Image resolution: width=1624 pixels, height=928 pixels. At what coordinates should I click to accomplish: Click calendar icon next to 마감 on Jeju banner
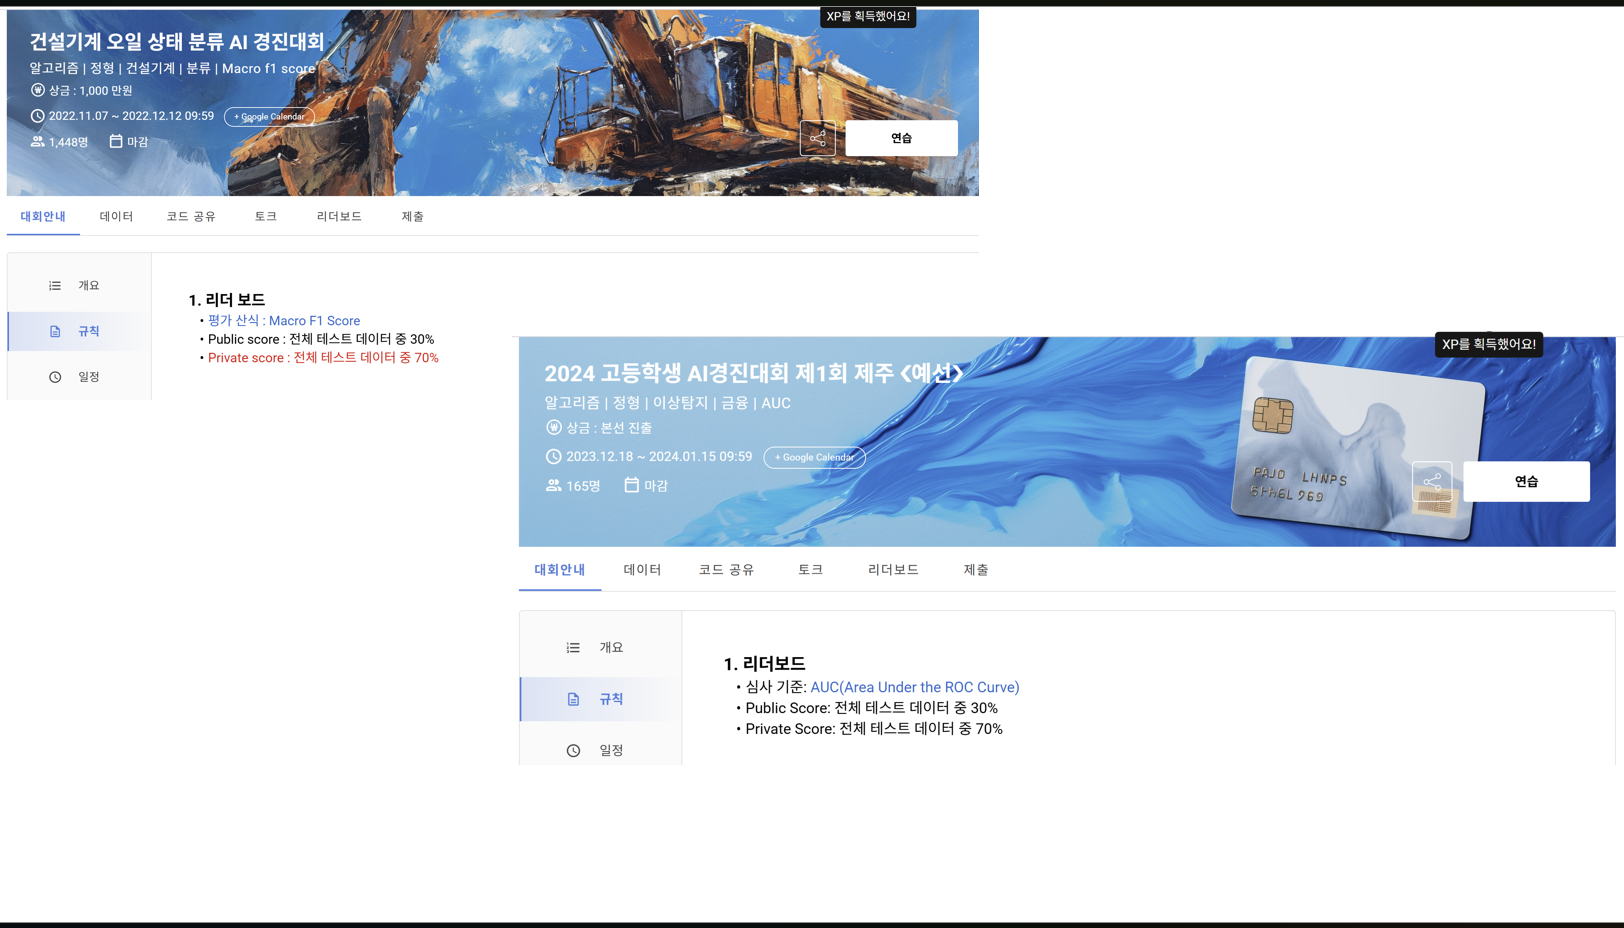pyautogui.click(x=631, y=485)
